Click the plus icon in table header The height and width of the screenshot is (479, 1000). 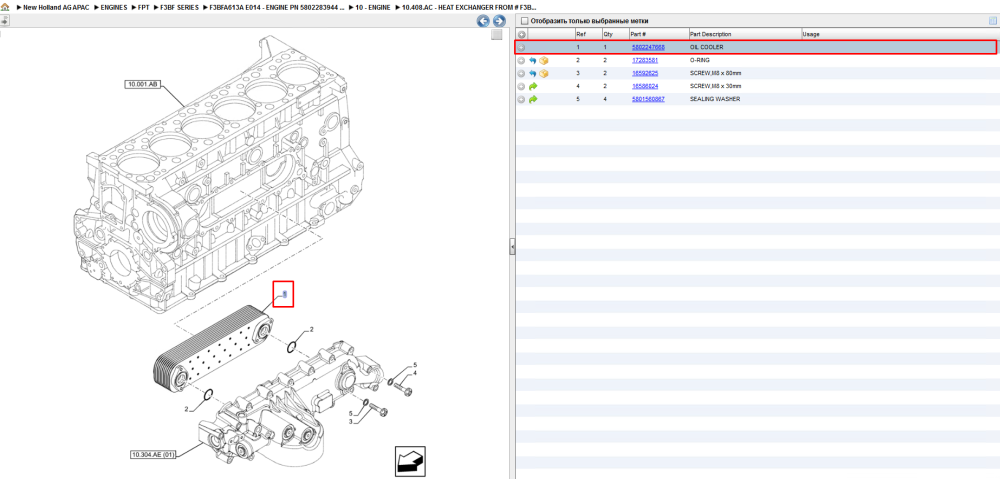(522, 34)
